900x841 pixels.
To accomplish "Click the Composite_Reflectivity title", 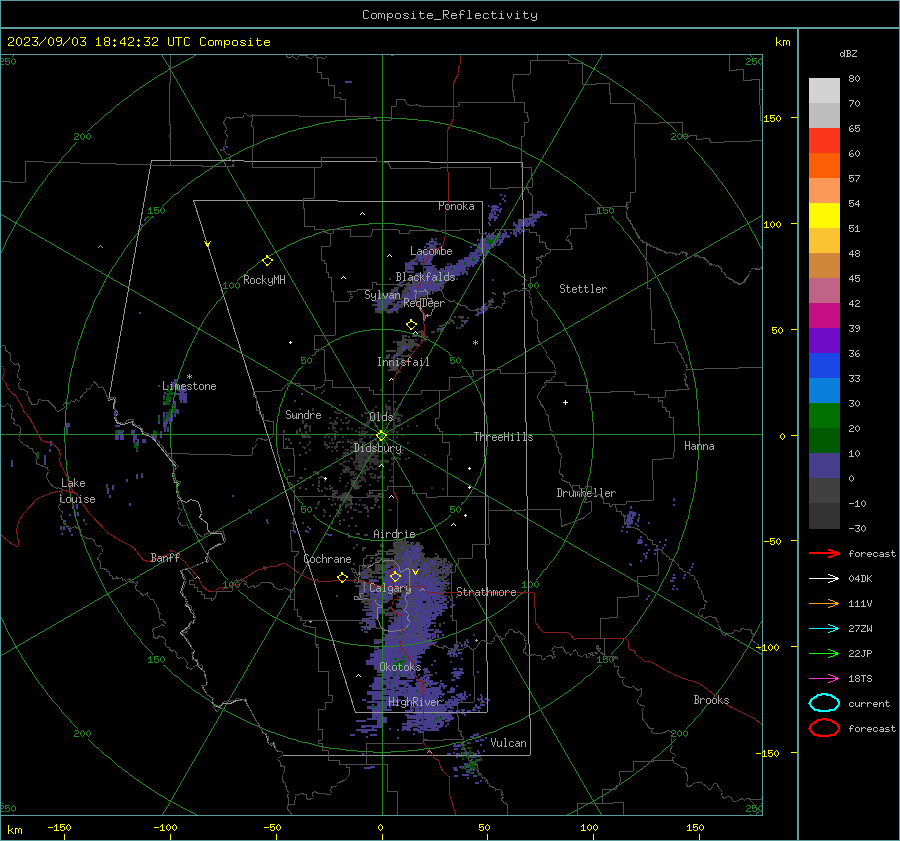I will point(450,15).
